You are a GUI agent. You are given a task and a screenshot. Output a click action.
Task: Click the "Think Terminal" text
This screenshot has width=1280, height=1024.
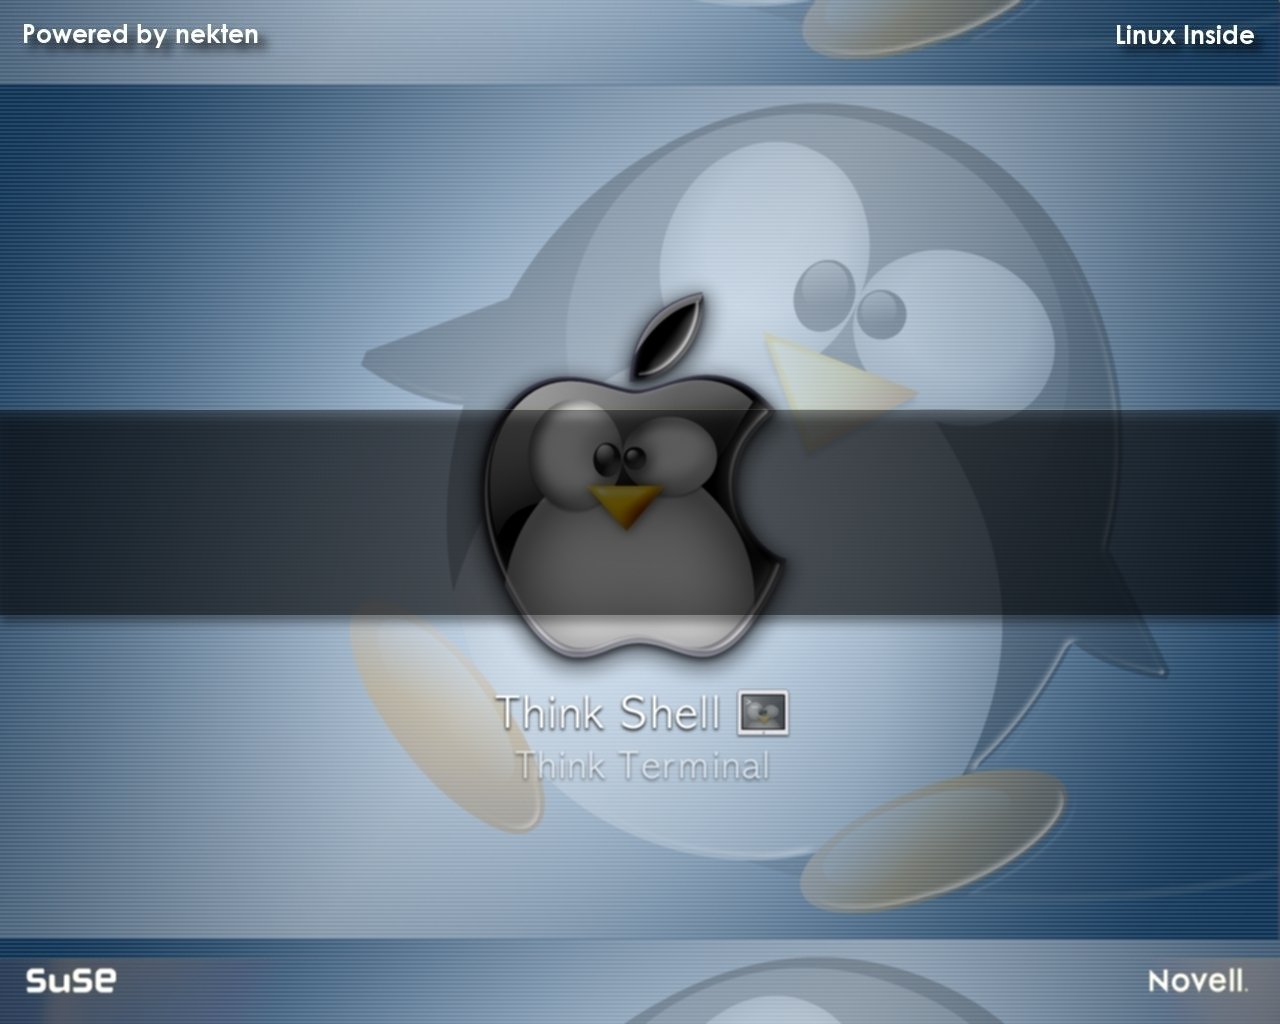tap(642, 766)
